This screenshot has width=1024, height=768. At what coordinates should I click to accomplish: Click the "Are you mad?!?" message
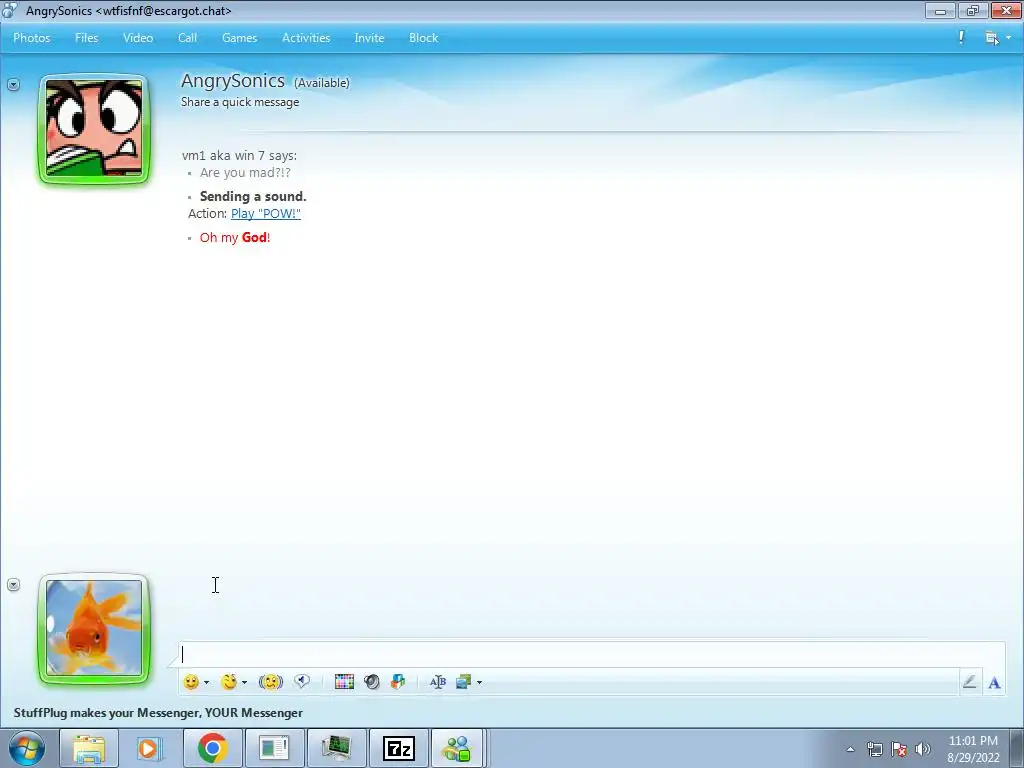245,172
